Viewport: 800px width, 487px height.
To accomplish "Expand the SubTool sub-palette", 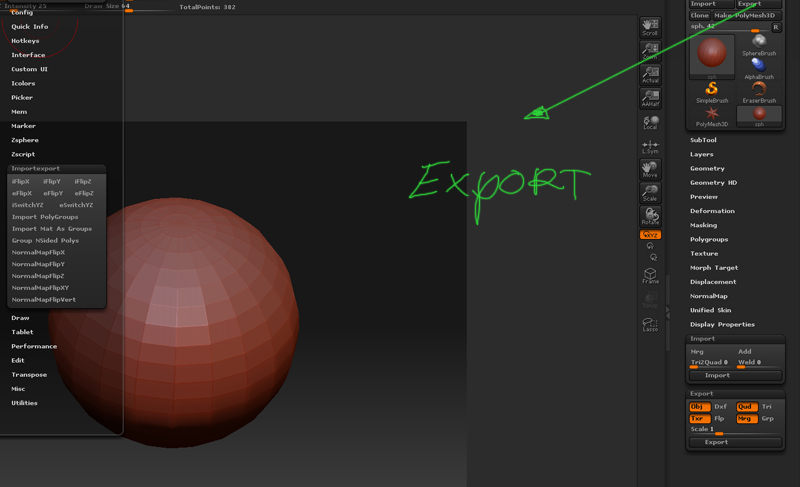I will click(x=703, y=140).
